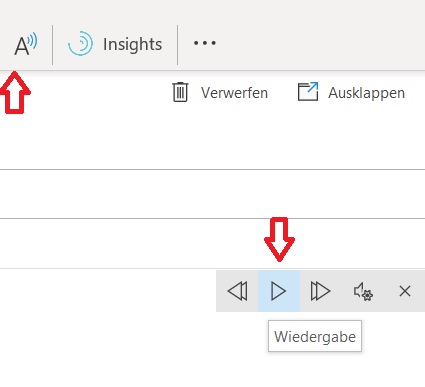Close the Read Aloud playback bar
Viewport: 425px width, 387px height.
405,291
